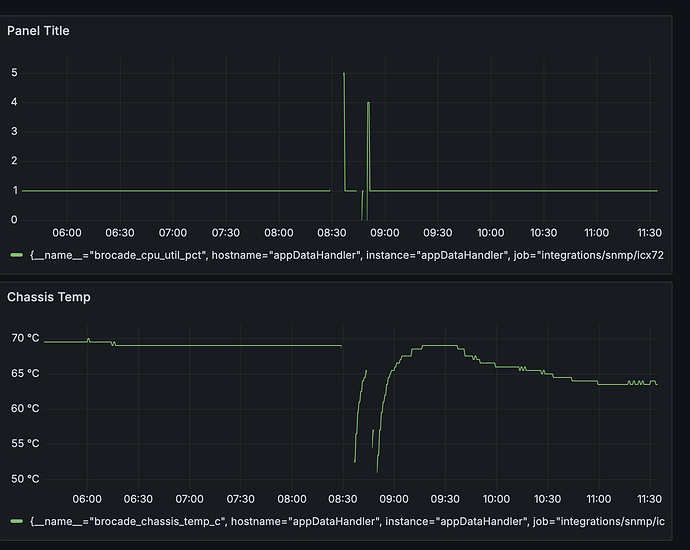Image resolution: width=690 pixels, height=550 pixels.
Task: Click the 07:00 label on Chassis Temp axis
Action: click(x=190, y=499)
